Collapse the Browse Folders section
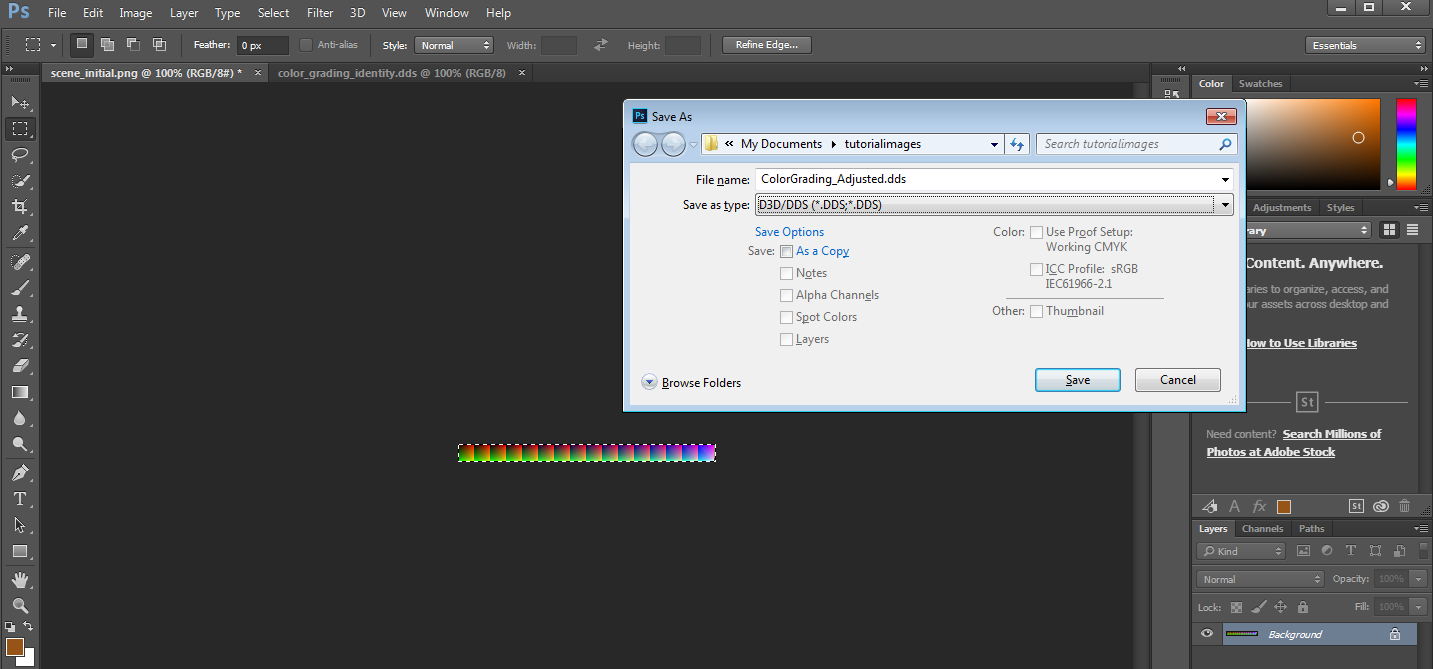 (649, 382)
